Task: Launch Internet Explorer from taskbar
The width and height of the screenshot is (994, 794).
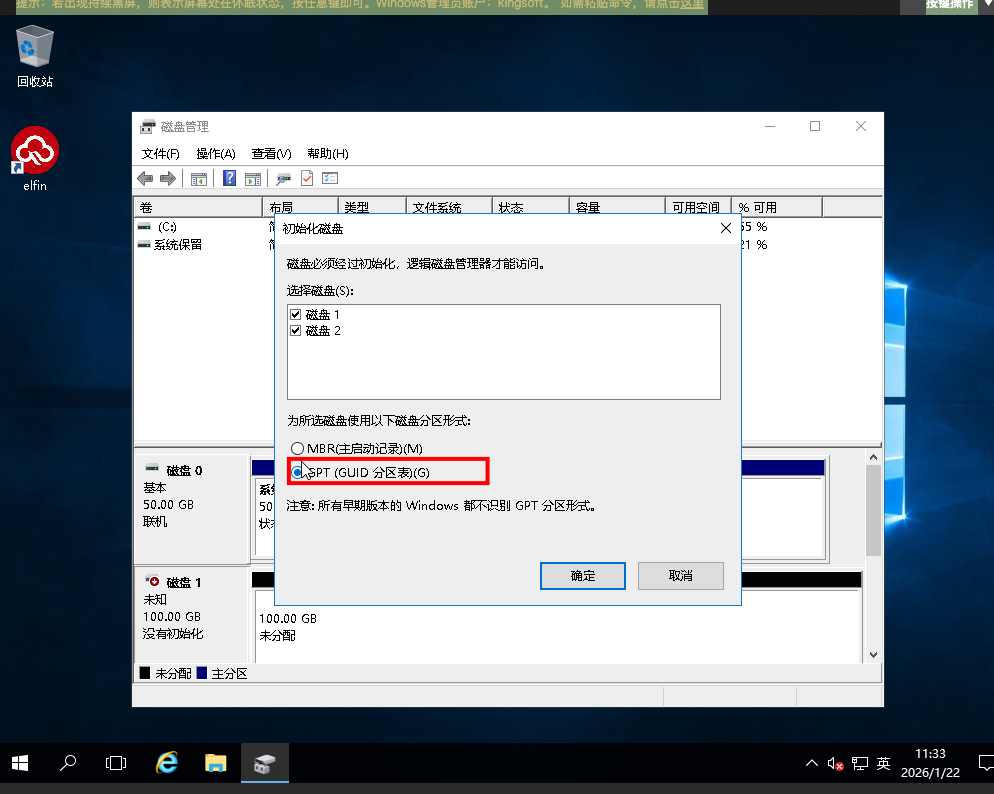Action: (167, 763)
